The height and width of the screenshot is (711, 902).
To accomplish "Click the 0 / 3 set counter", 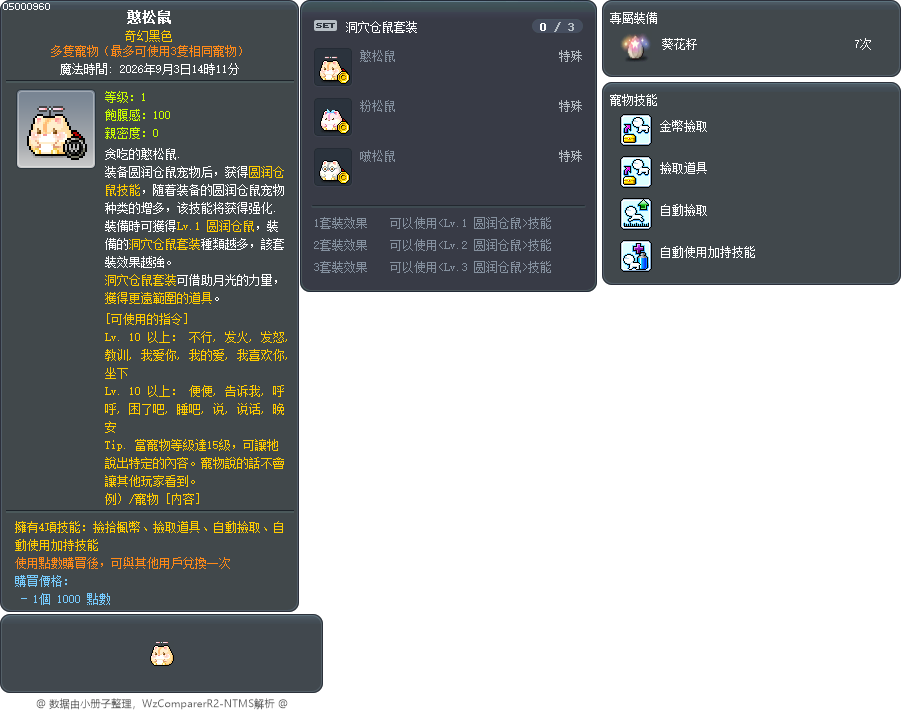I will click(x=557, y=26).
